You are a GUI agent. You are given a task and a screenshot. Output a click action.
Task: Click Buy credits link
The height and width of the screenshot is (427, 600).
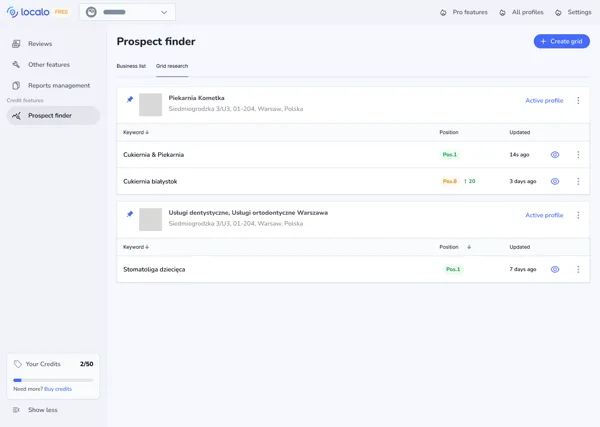(58, 389)
